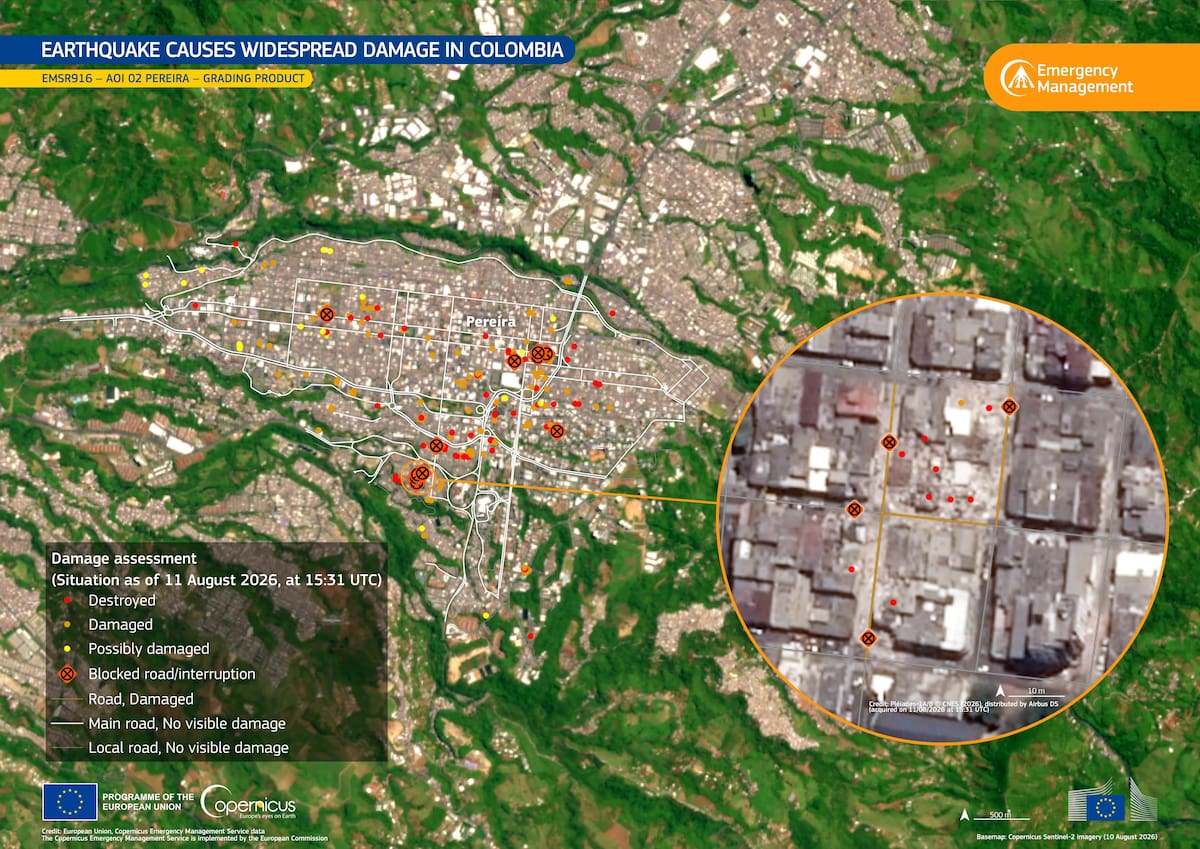
Task: Click the top-right blocked road marker in the inset
Action: [x=1010, y=407]
